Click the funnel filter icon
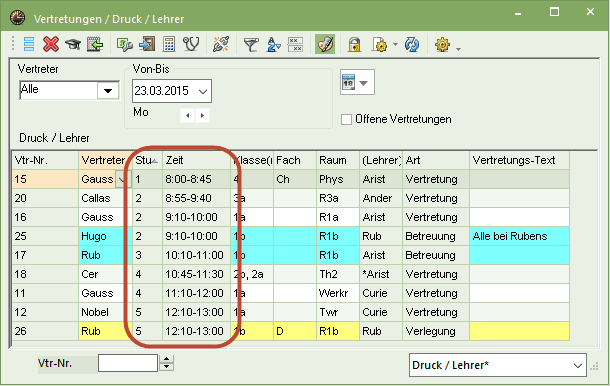The height and width of the screenshot is (386, 610). pos(251,45)
